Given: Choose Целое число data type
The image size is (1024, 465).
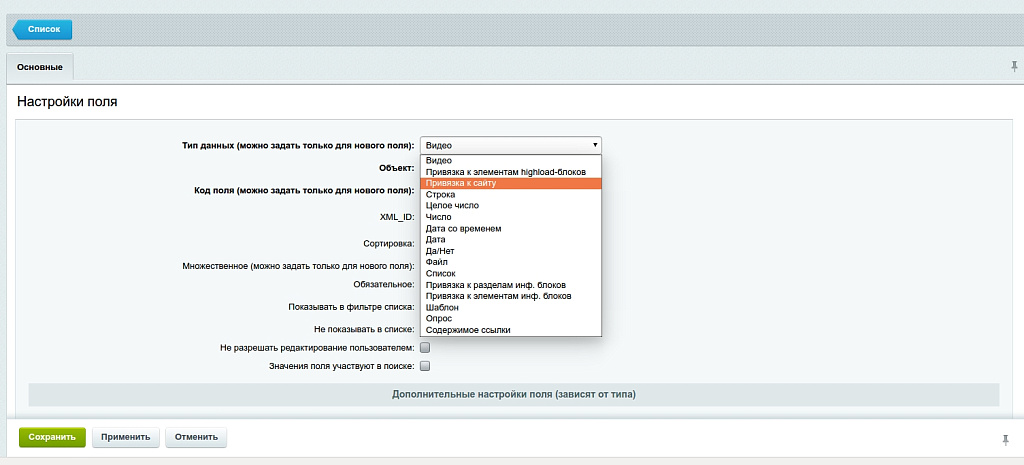Looking at the screenshot, I should click(452, 205).
